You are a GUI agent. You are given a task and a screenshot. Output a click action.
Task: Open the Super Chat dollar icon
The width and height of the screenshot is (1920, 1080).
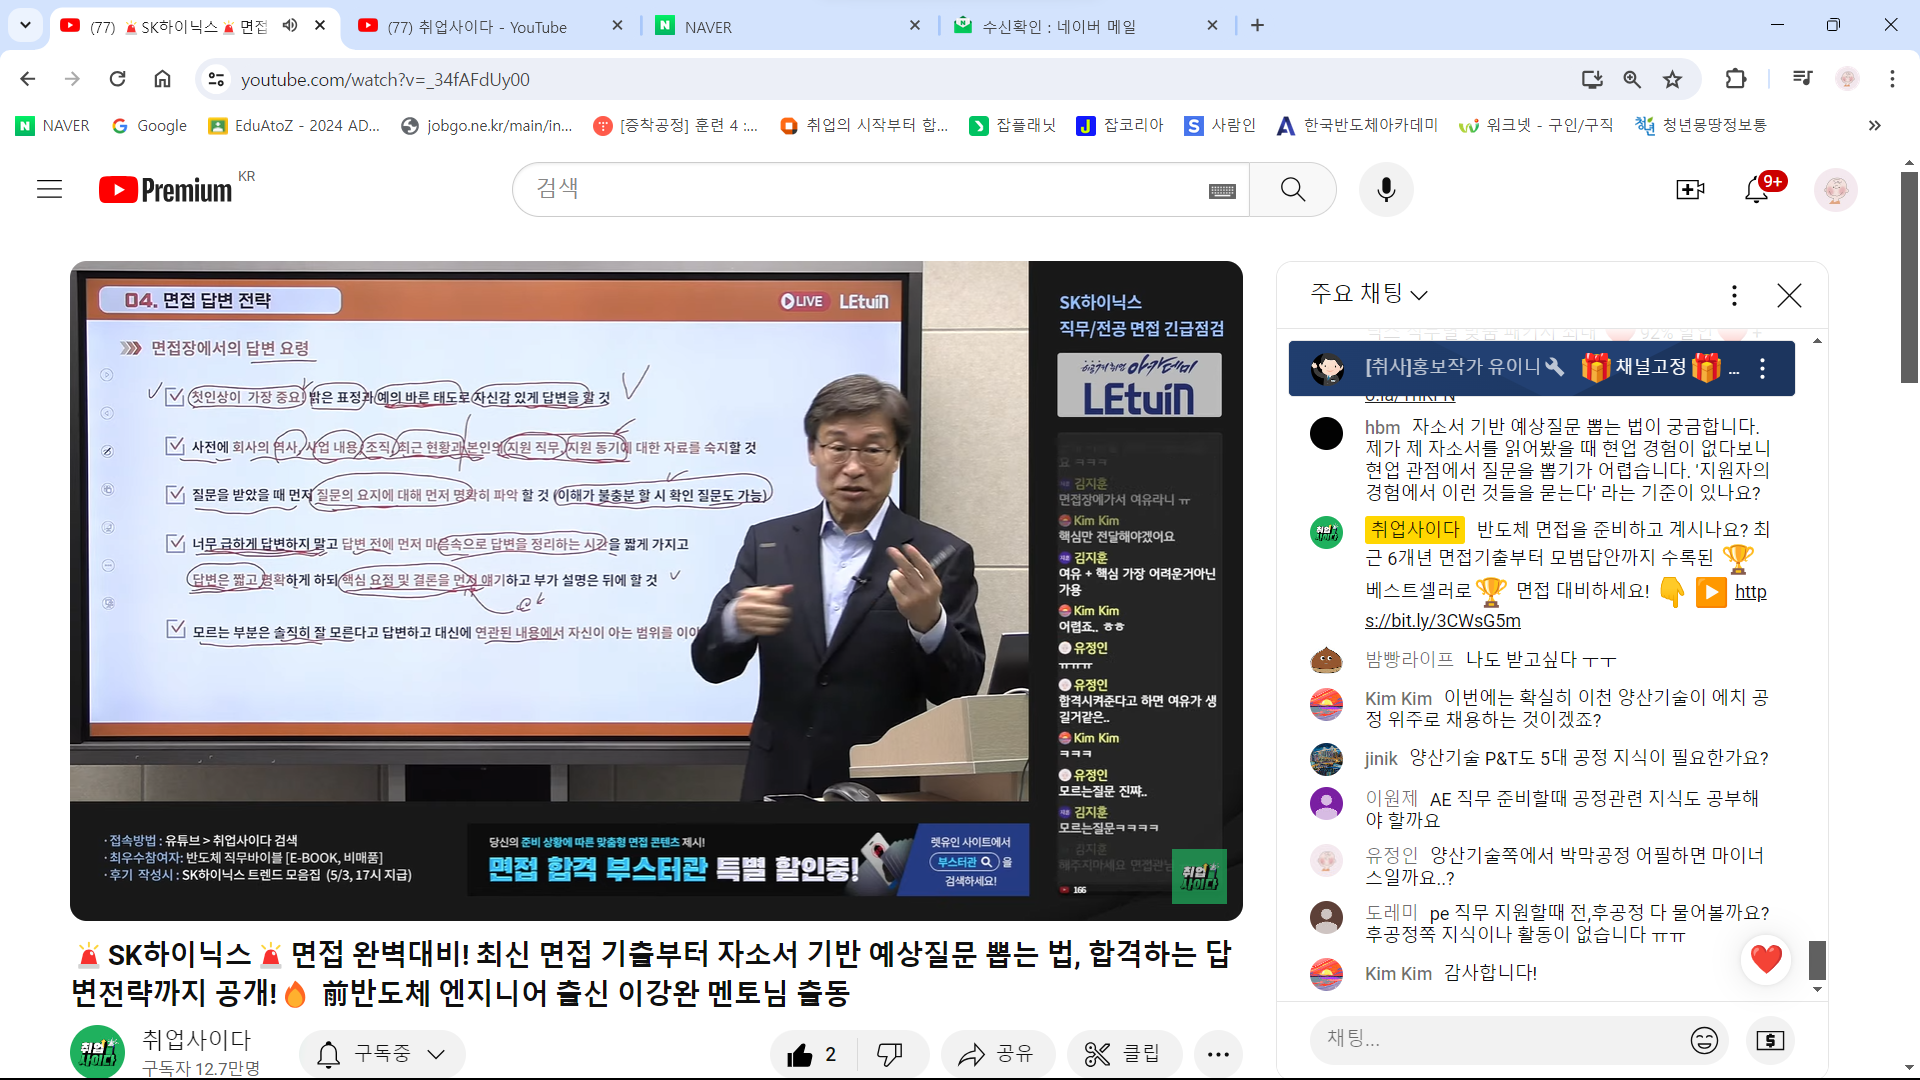(1770, 1040)
